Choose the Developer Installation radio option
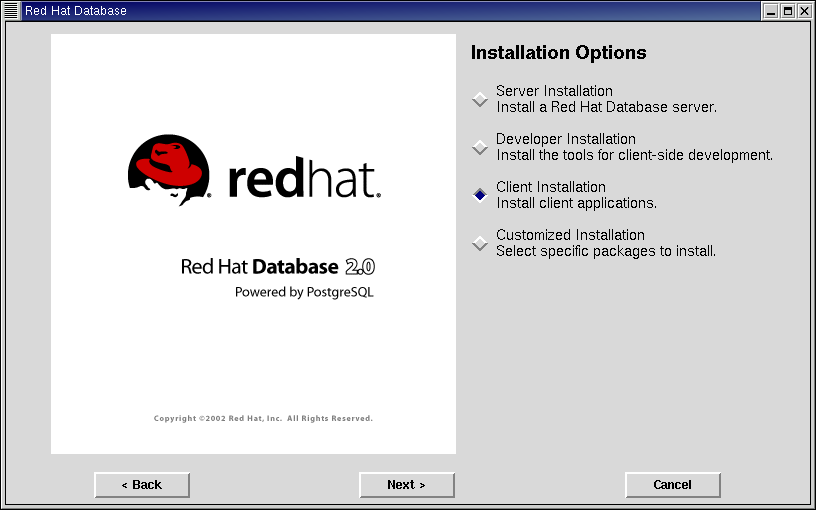Screen dimensions: 816x510 click(480, 147)
